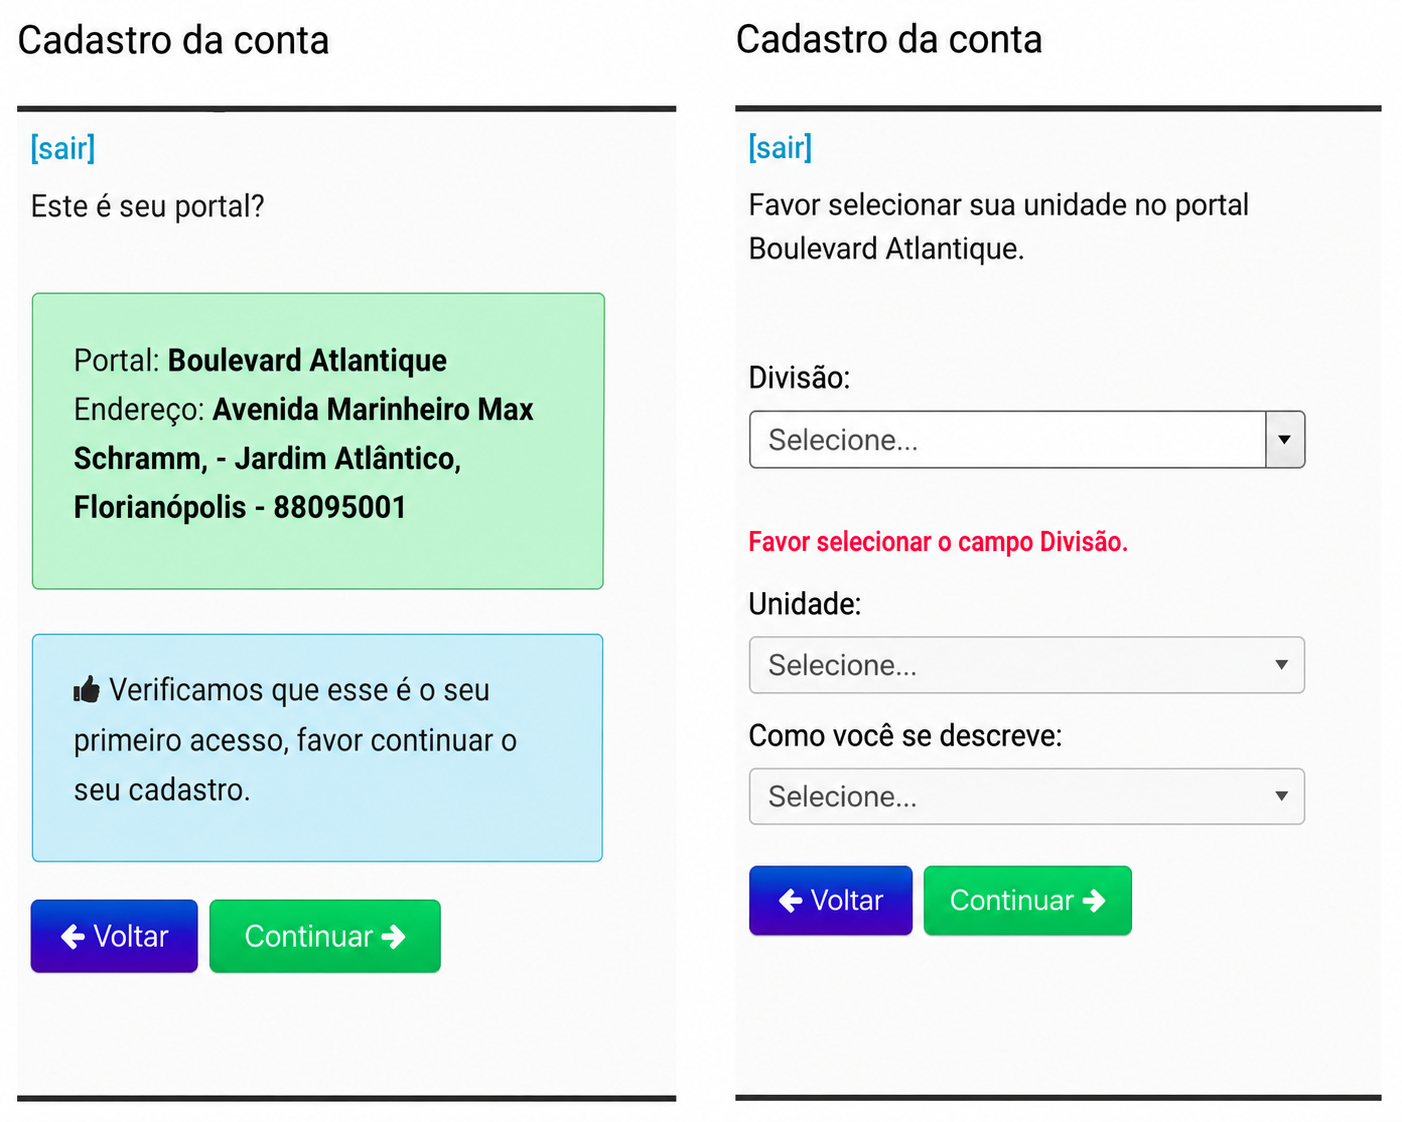Click the 'Como você se descreve' Selecione field
This screenshot has width=1402, height=1122.
point(1027,796)
